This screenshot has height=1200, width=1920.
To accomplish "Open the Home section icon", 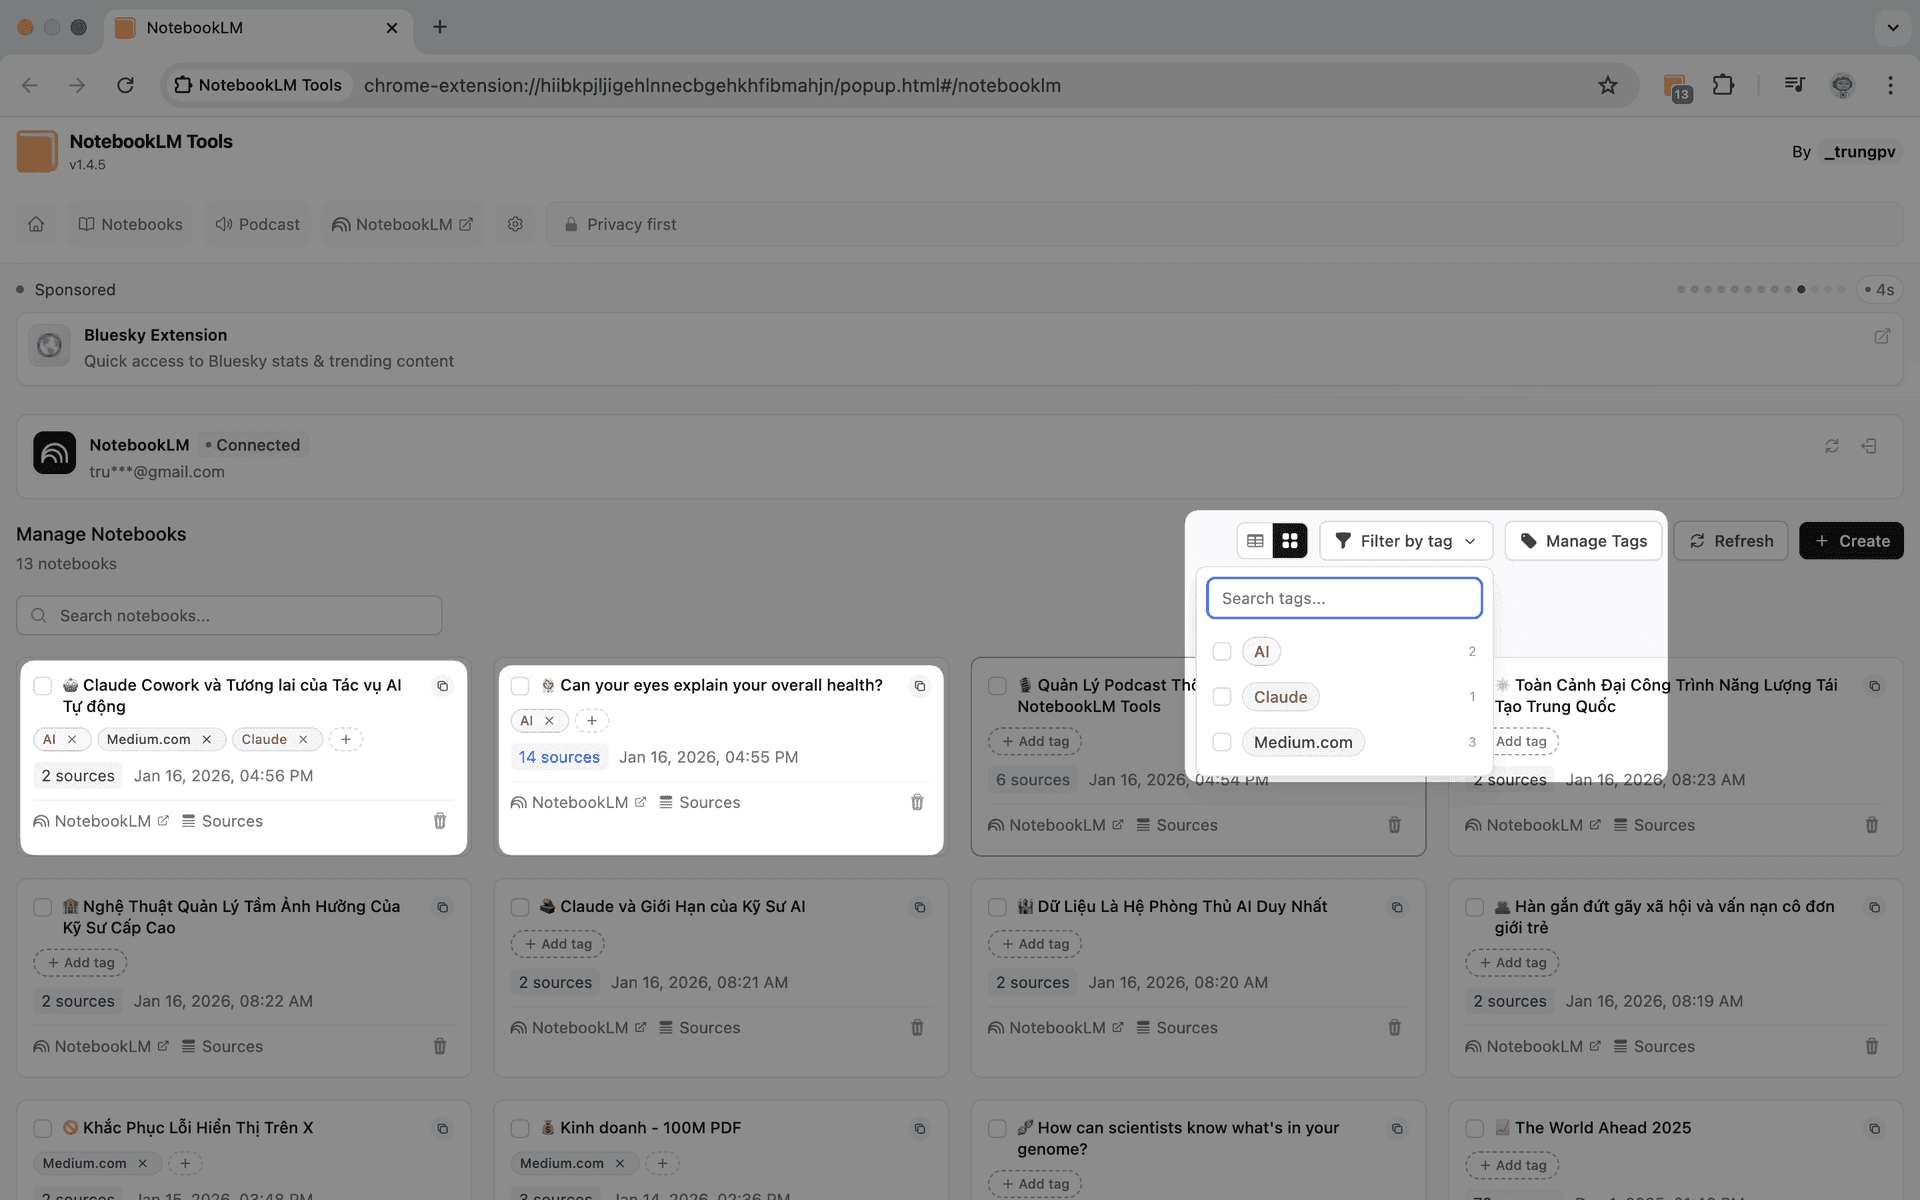I will pos(36,224).
